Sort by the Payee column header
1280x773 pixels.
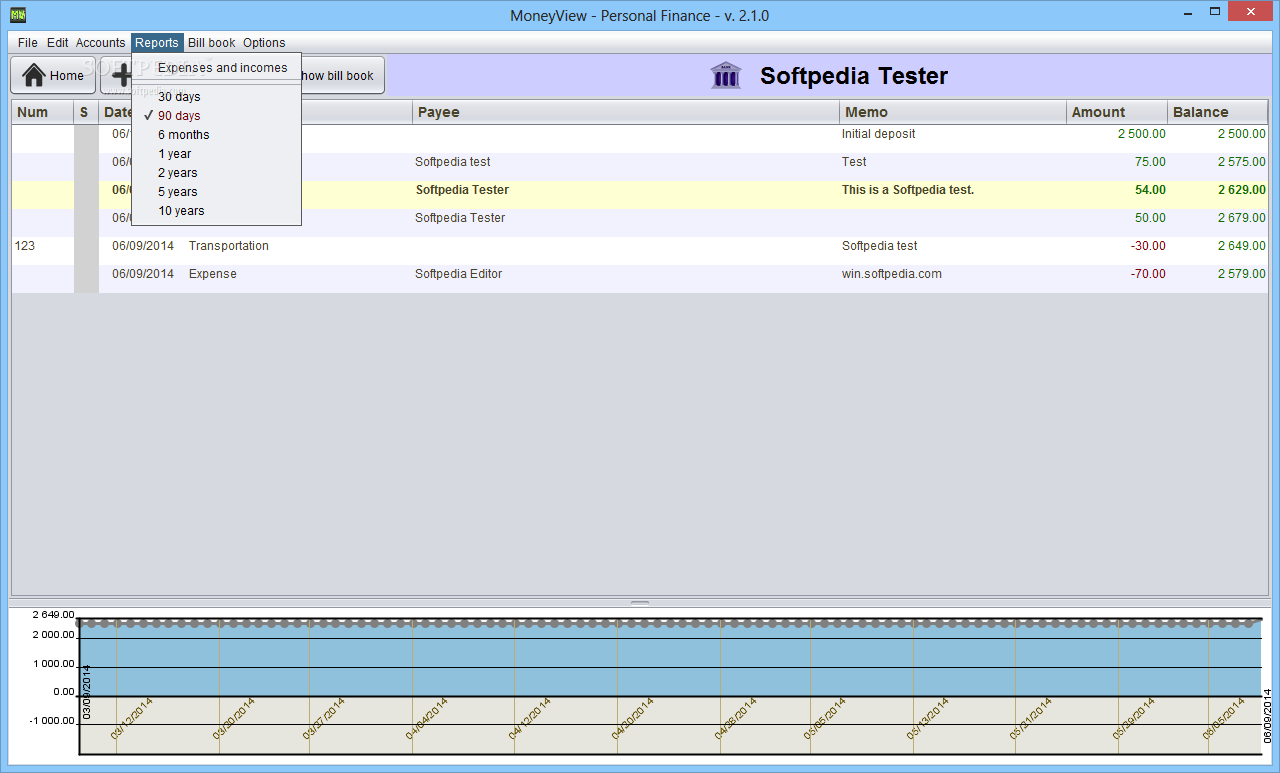tap(626, 112)
